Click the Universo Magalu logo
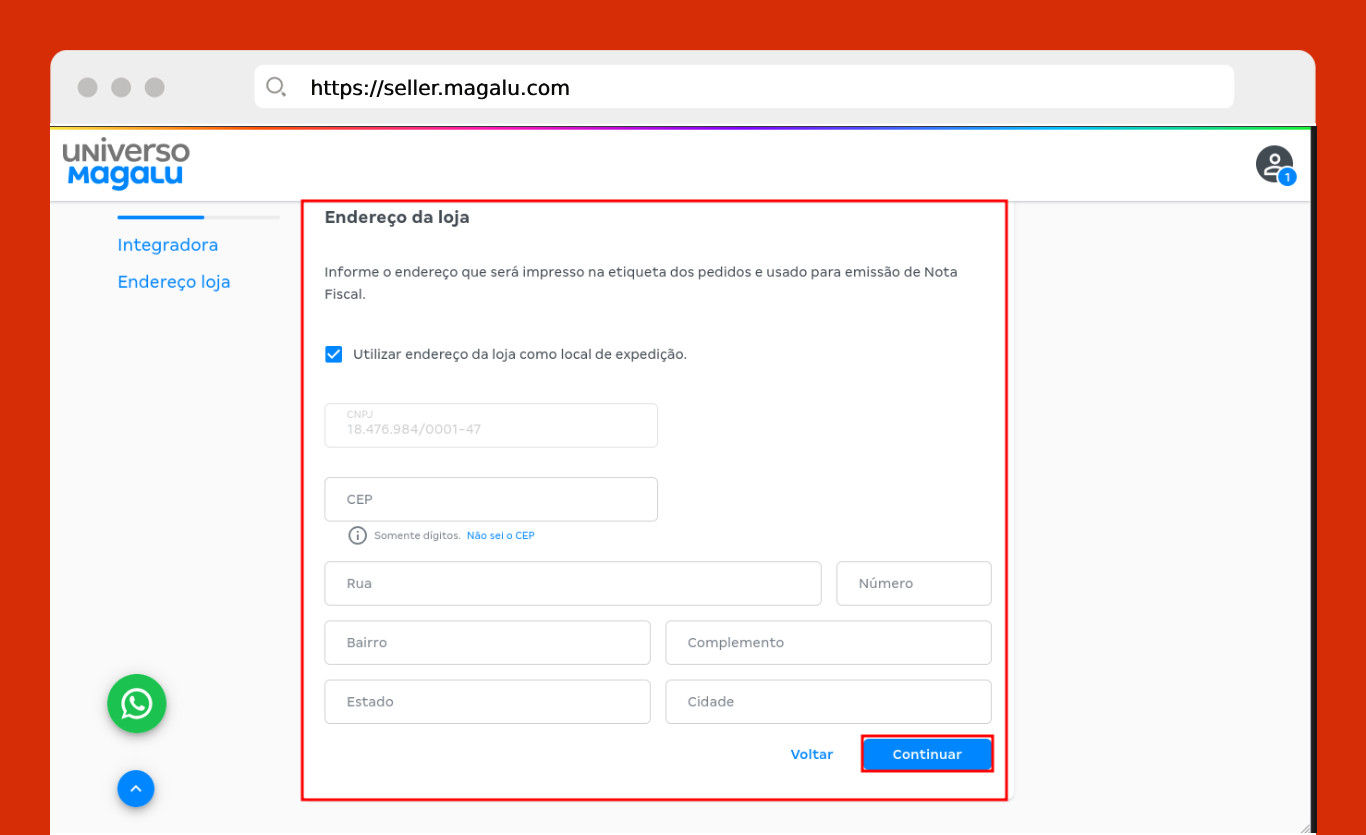 126,164
